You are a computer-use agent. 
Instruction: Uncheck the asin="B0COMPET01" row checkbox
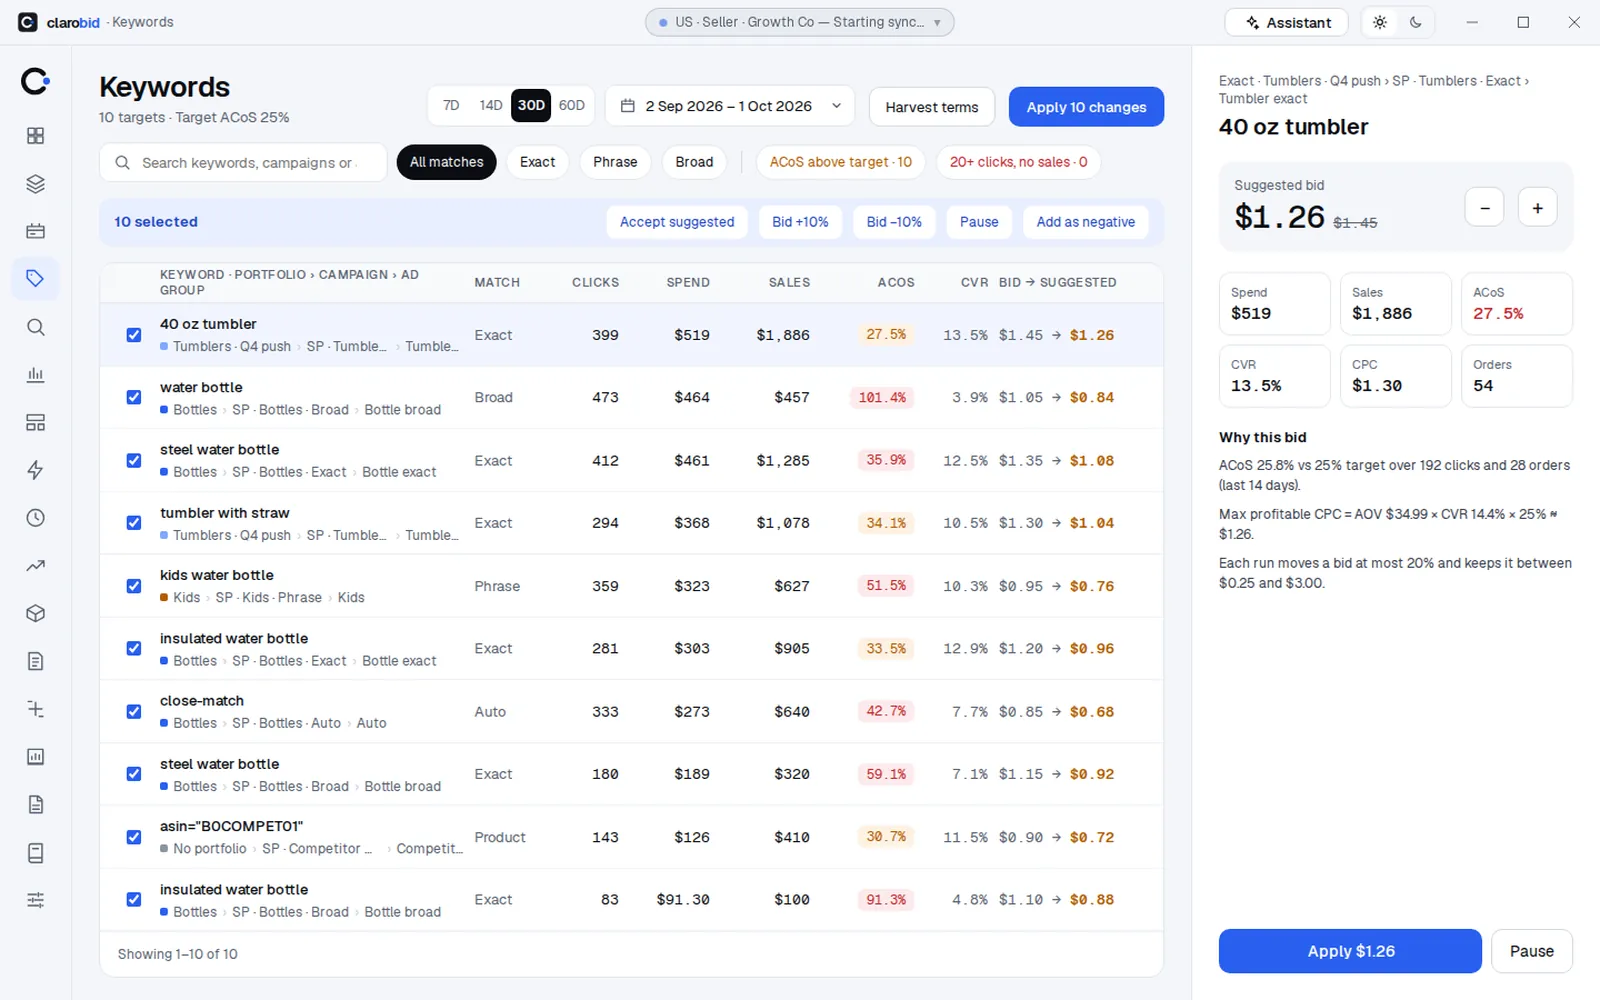pyautogui.click(x=134, y=837)
